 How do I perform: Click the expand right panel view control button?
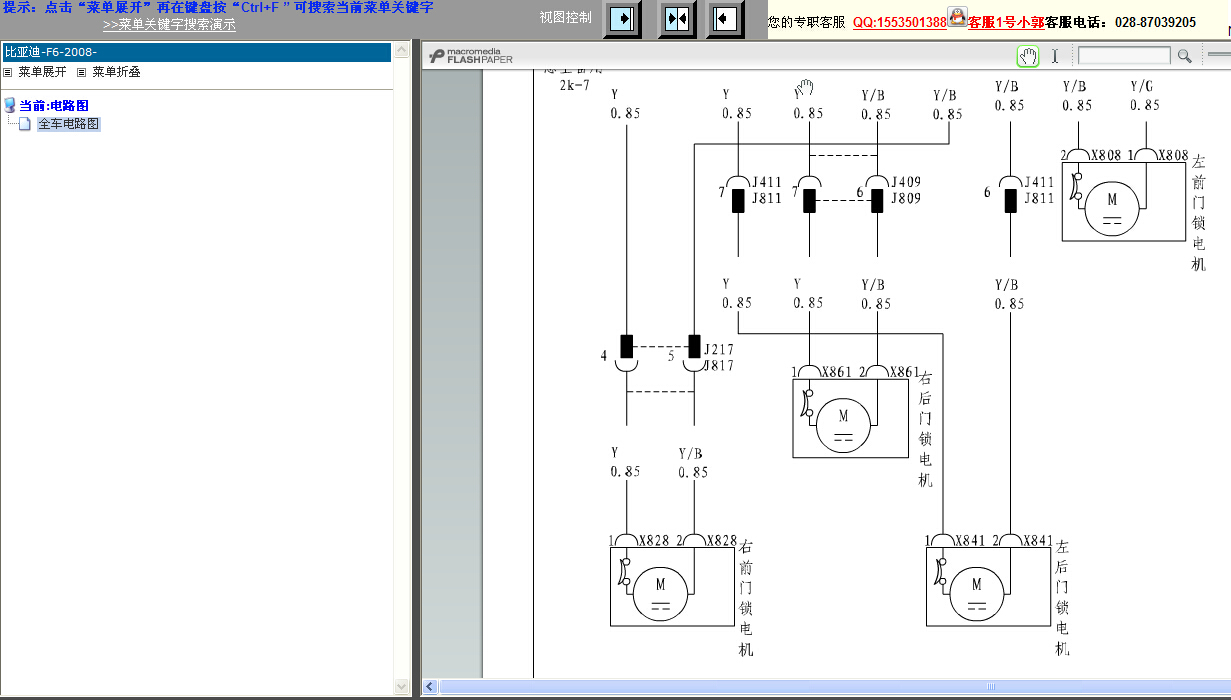tap(623, 20)
